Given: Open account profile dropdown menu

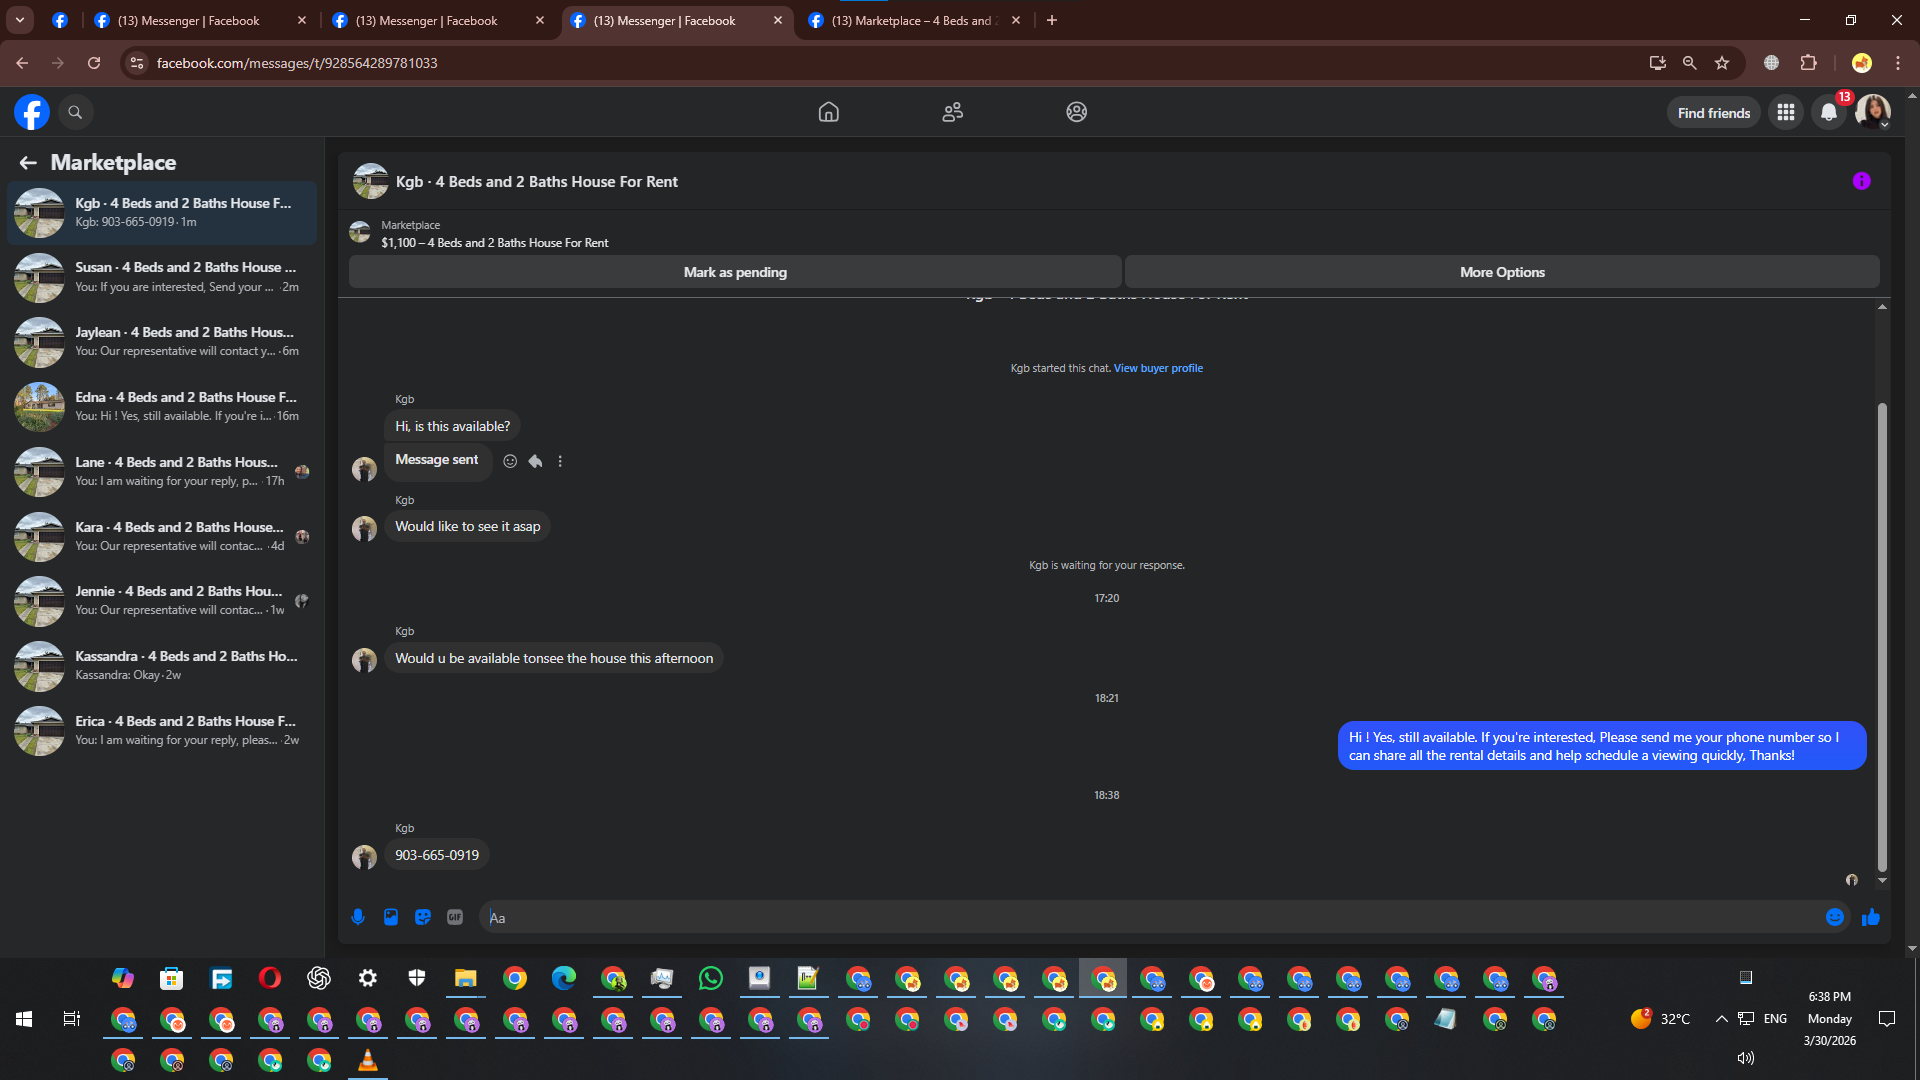Looking at the screenshot, I should pos(1873,112).
